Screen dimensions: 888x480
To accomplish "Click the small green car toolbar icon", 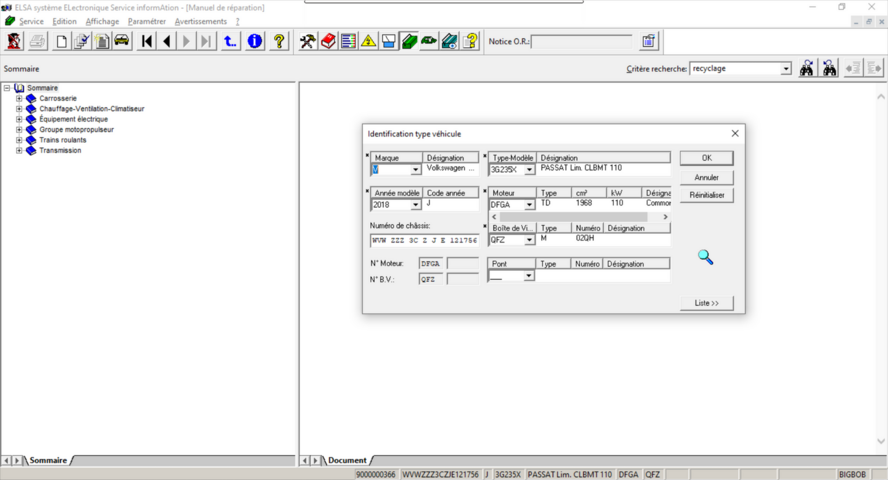I will click(x=429, y=41).
